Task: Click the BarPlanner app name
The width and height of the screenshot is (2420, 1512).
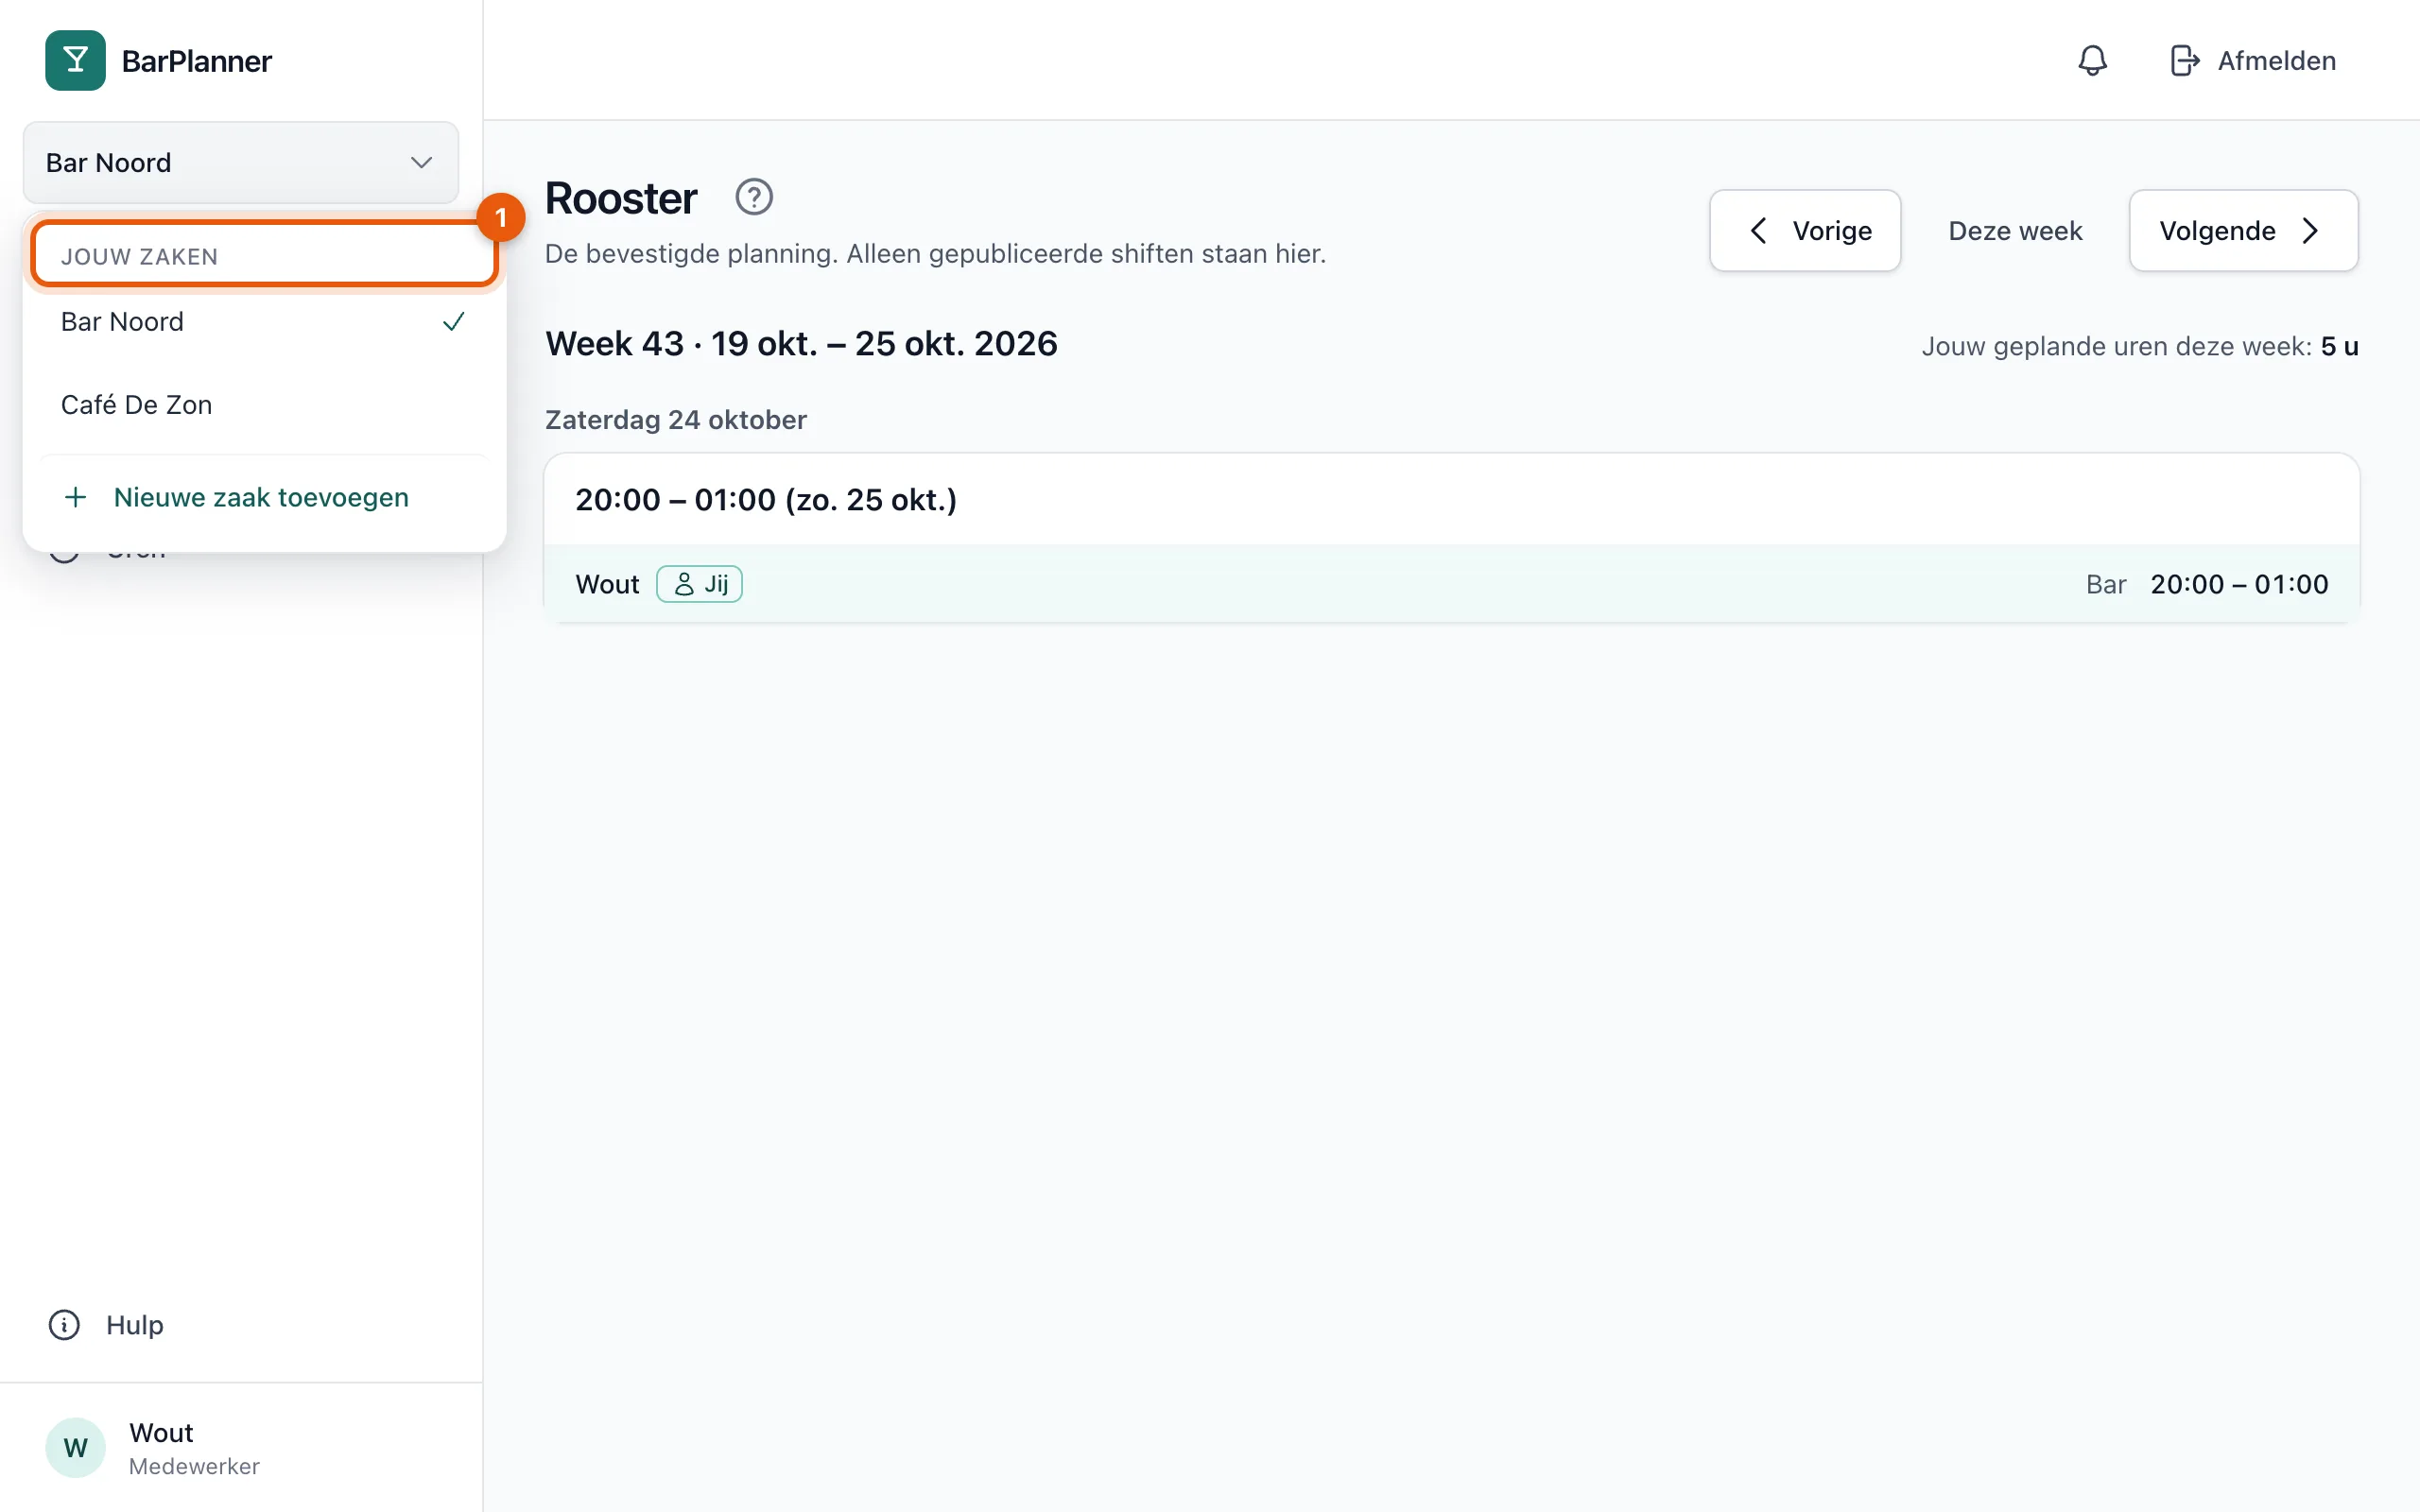Action: pos(196,61)
